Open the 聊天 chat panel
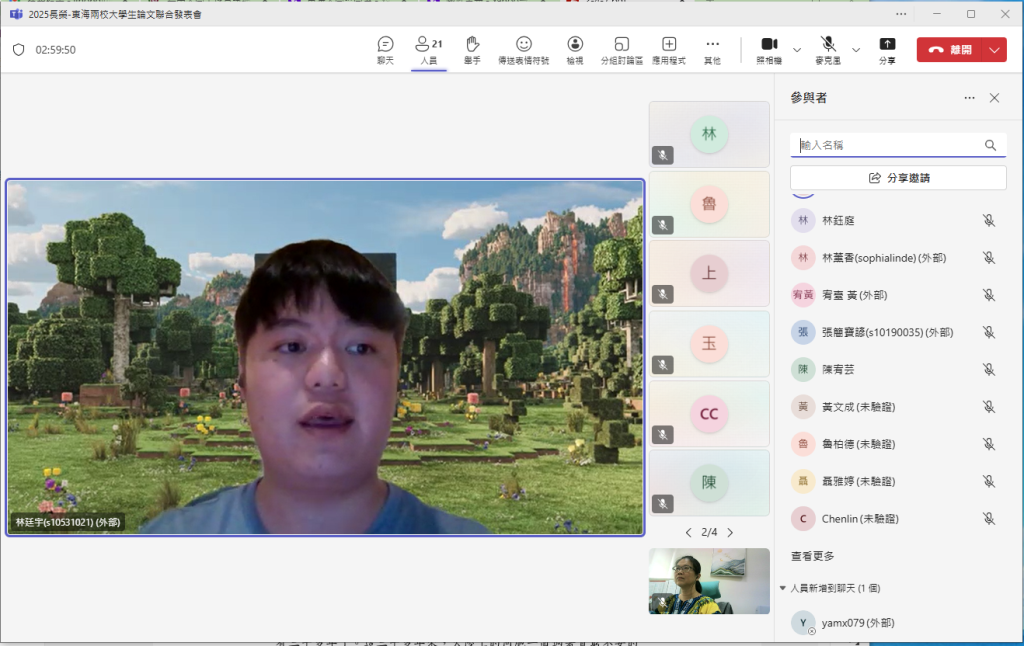Image resolution: width=1024 pixels, height=646 pixels. [x=385, y=50]
